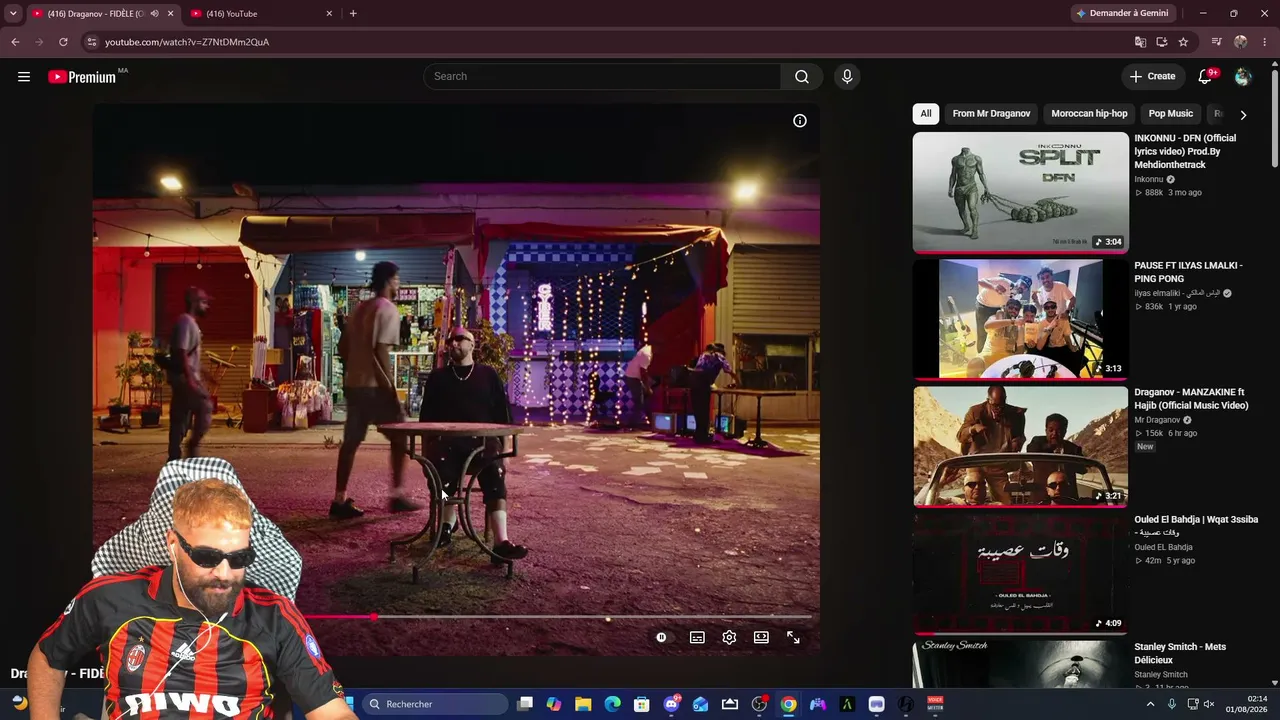Switch player to theater mode
Screen dimensions: 1280x720
[761, 637]
